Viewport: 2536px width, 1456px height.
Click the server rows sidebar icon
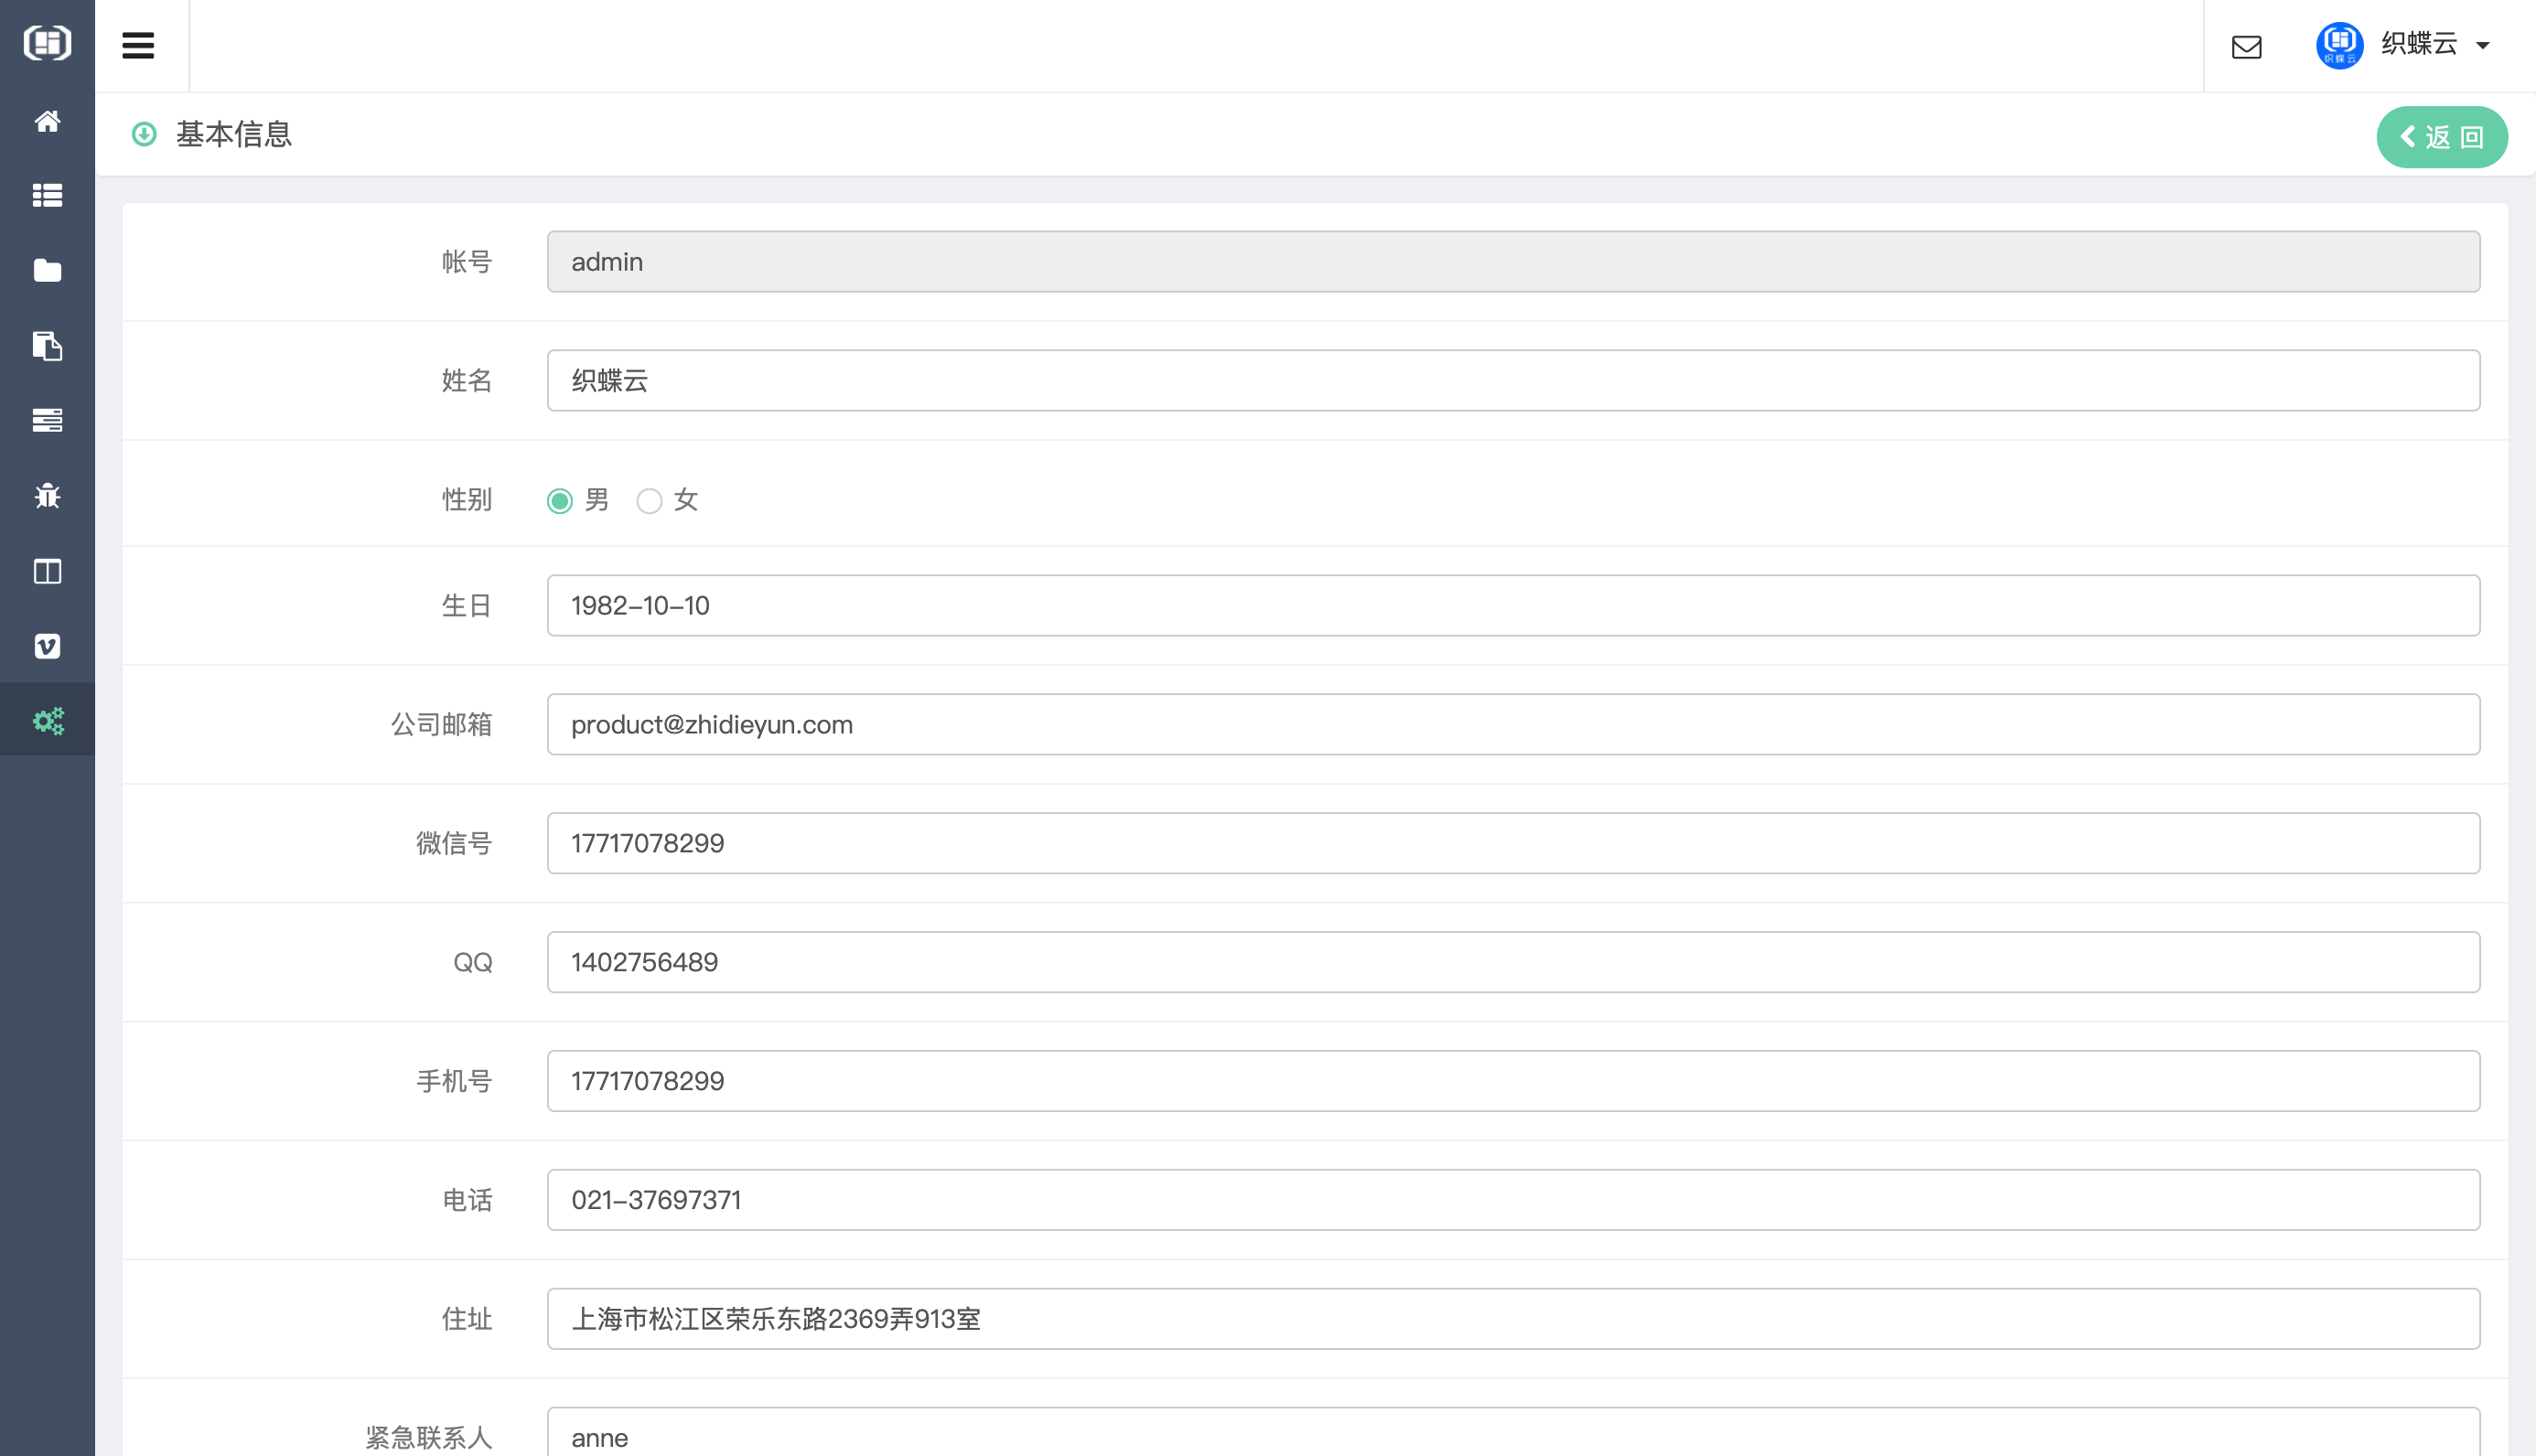(x=47, y=421)
